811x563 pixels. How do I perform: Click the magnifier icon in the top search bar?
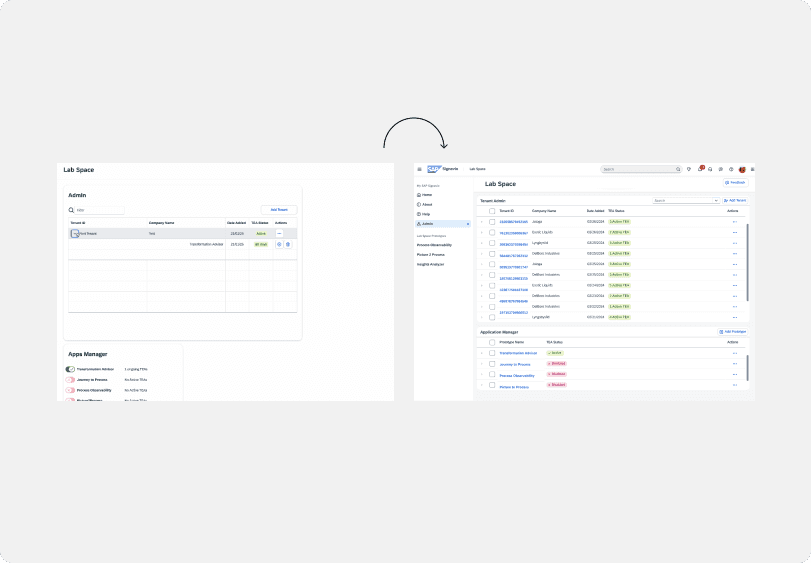pyautogui.click(x=678, y=169)
